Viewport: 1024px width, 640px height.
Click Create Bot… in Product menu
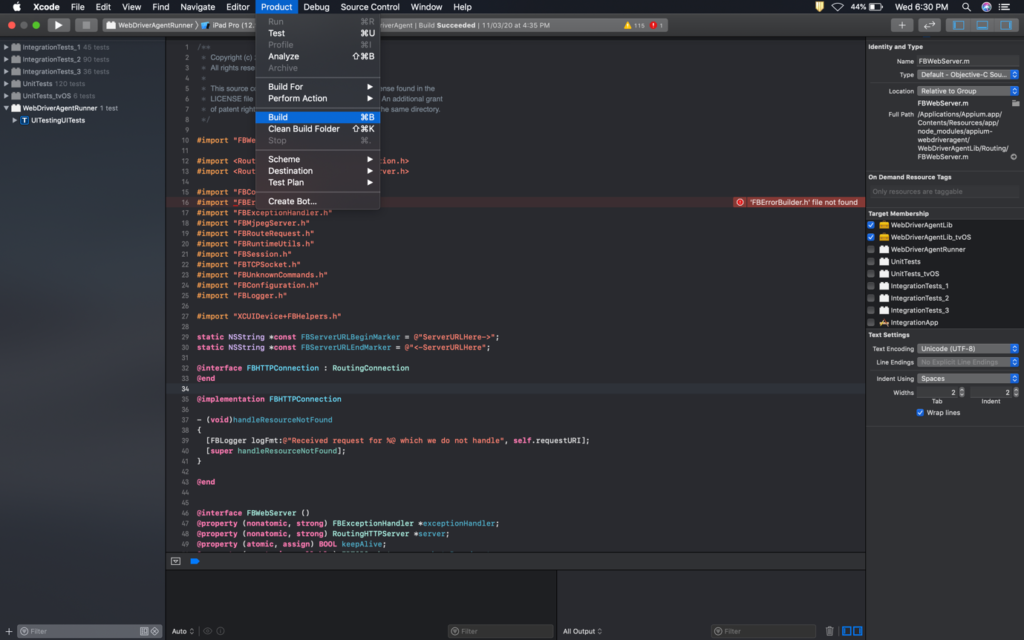coord(317,201)
